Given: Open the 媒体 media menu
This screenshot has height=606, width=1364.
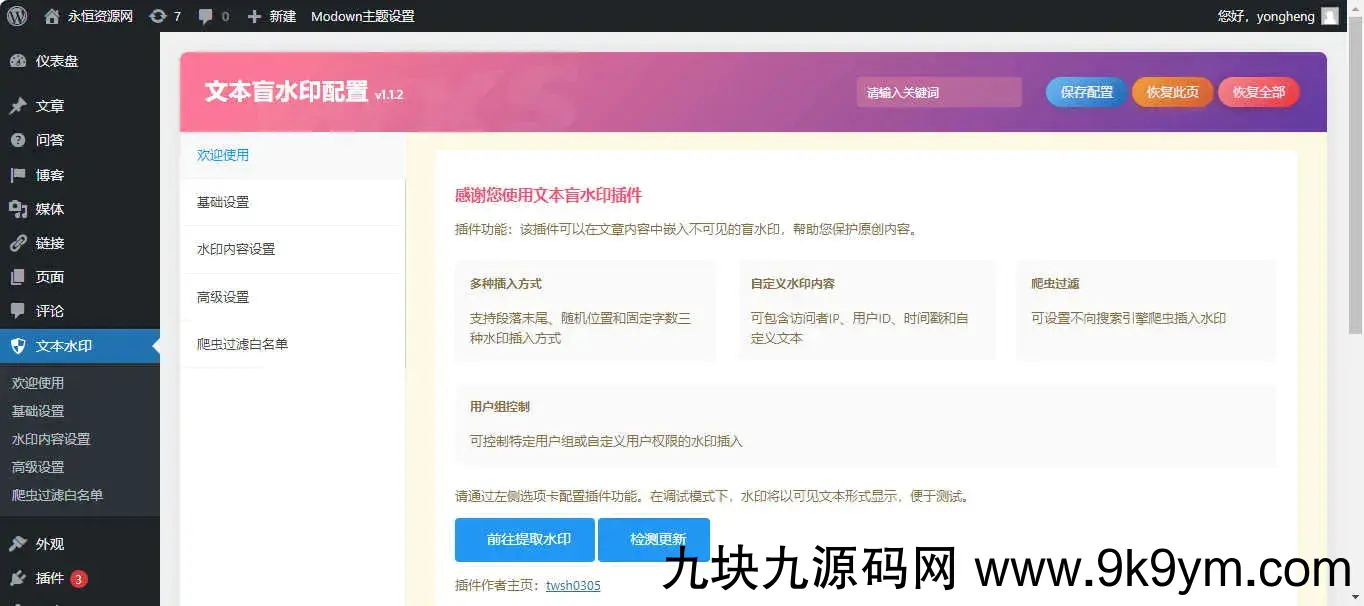Looking at the screenshot, I should (x=49, y=209).
